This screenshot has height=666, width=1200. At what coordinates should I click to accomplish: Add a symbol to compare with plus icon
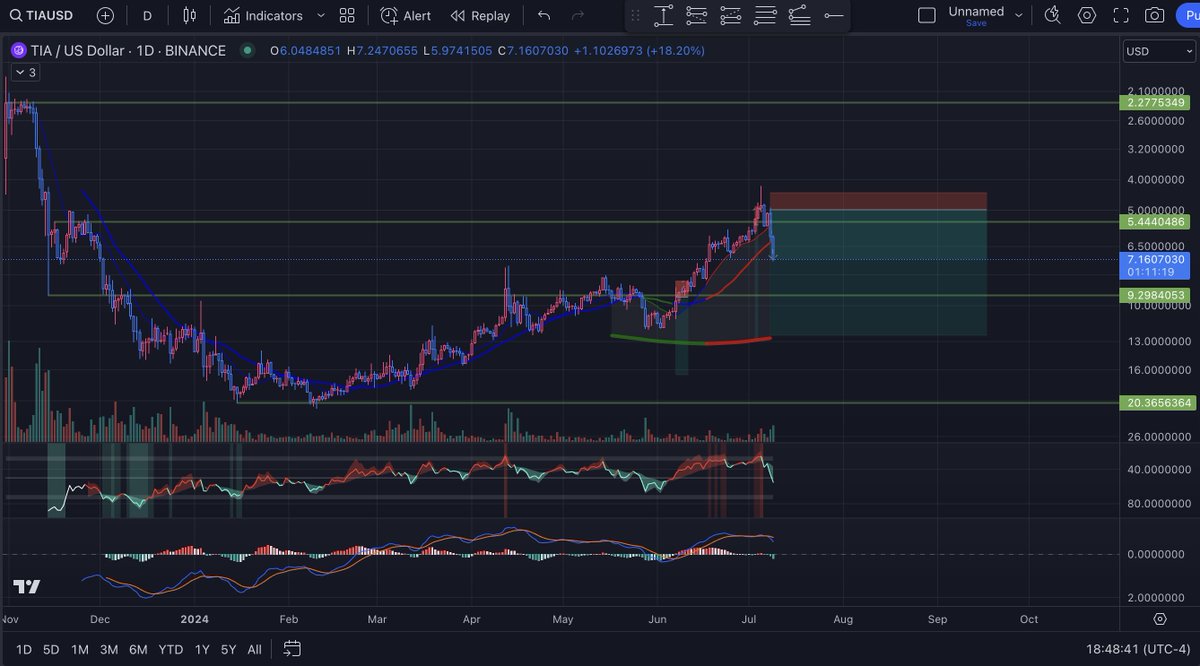(105, 16)
